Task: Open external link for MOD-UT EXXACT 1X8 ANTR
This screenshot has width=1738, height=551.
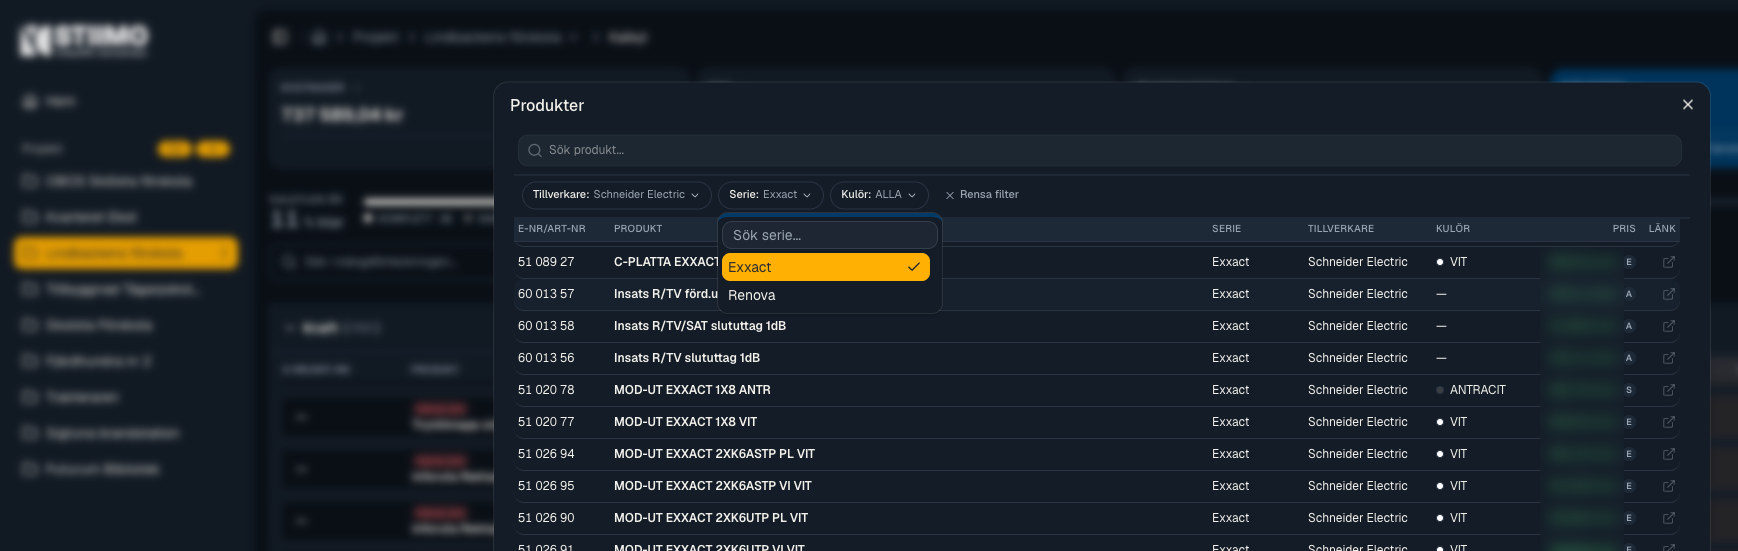Action: pyautogui.click(x=1668, y=390)
